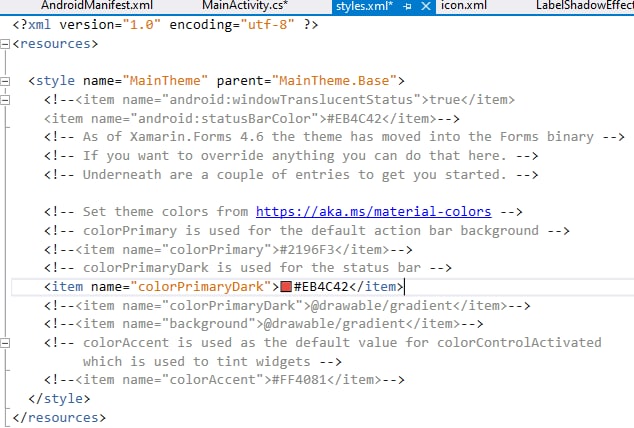Click the "colorPrimaryDark is used for the status bar" comment
Screen dimensions: 634x428
[x=248, y=268]
